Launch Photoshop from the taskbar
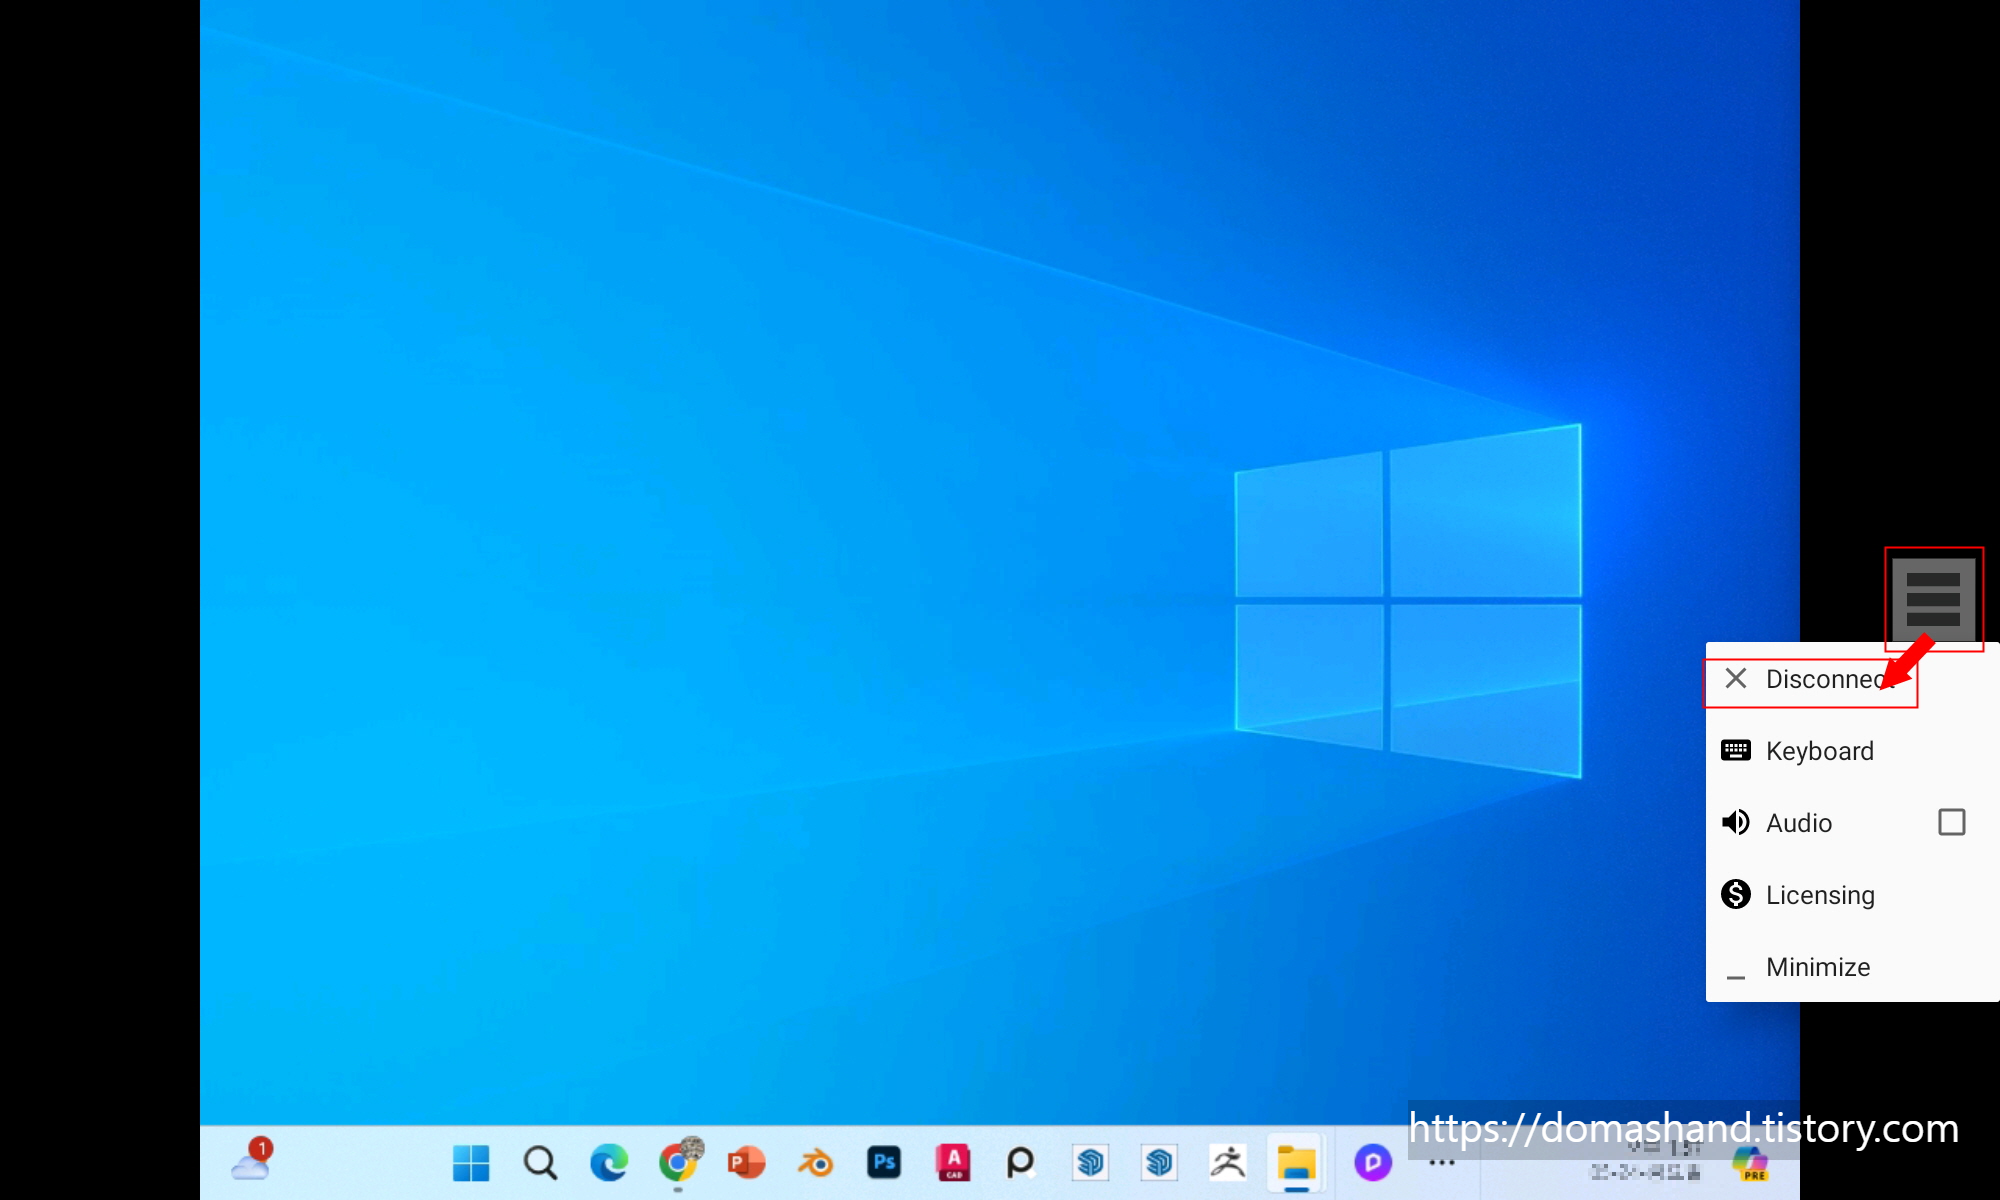 [884, 1163]
